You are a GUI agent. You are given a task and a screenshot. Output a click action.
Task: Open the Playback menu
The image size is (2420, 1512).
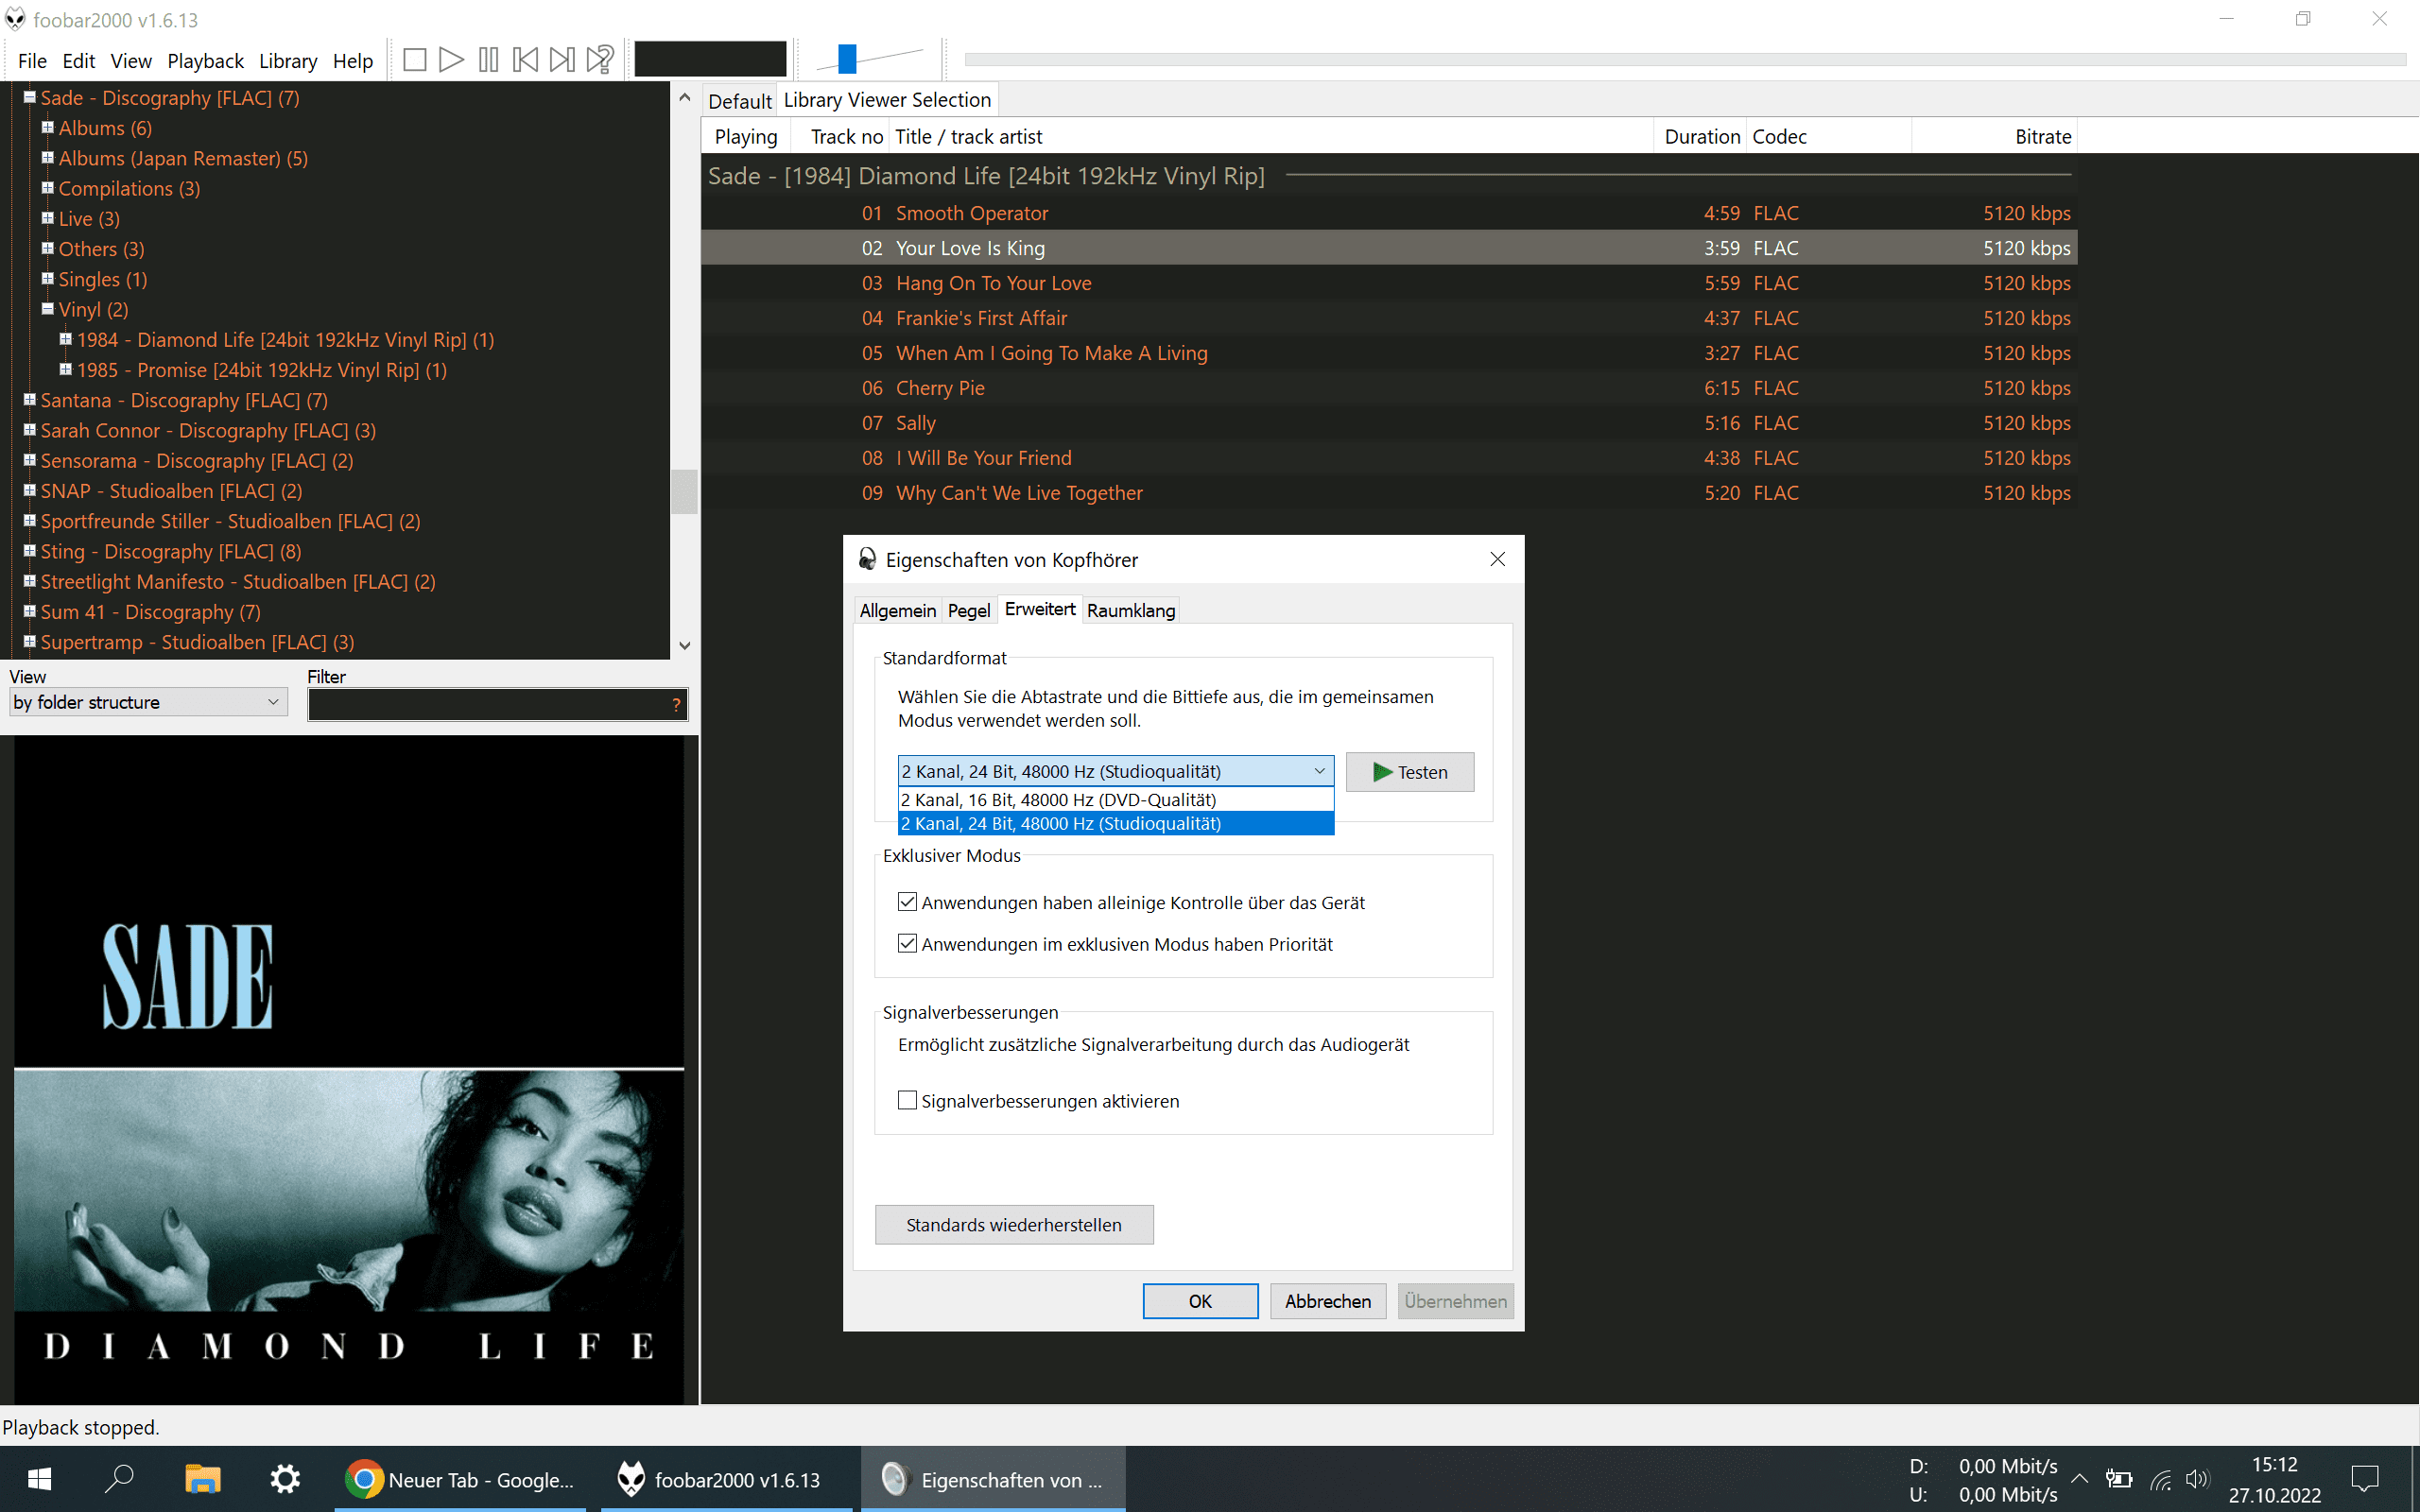pos(205,61)
